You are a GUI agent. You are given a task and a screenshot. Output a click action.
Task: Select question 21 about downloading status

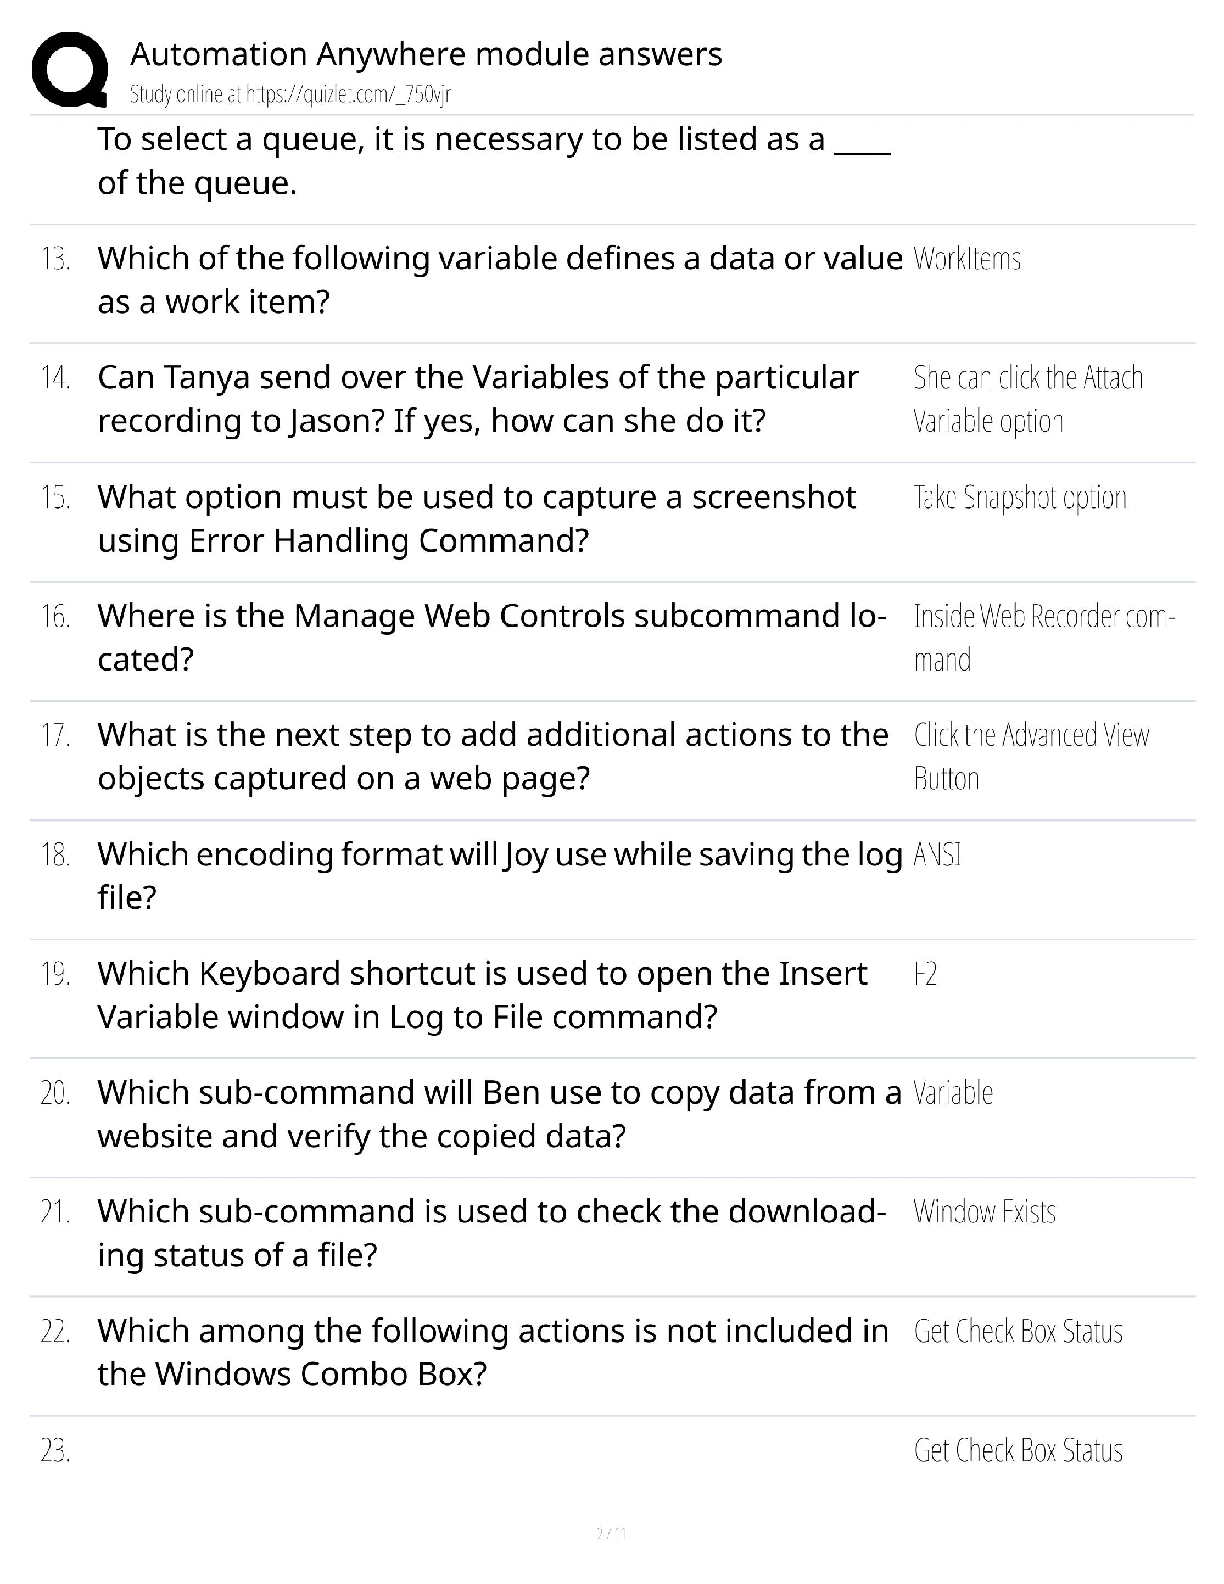tap(492, 1233)
